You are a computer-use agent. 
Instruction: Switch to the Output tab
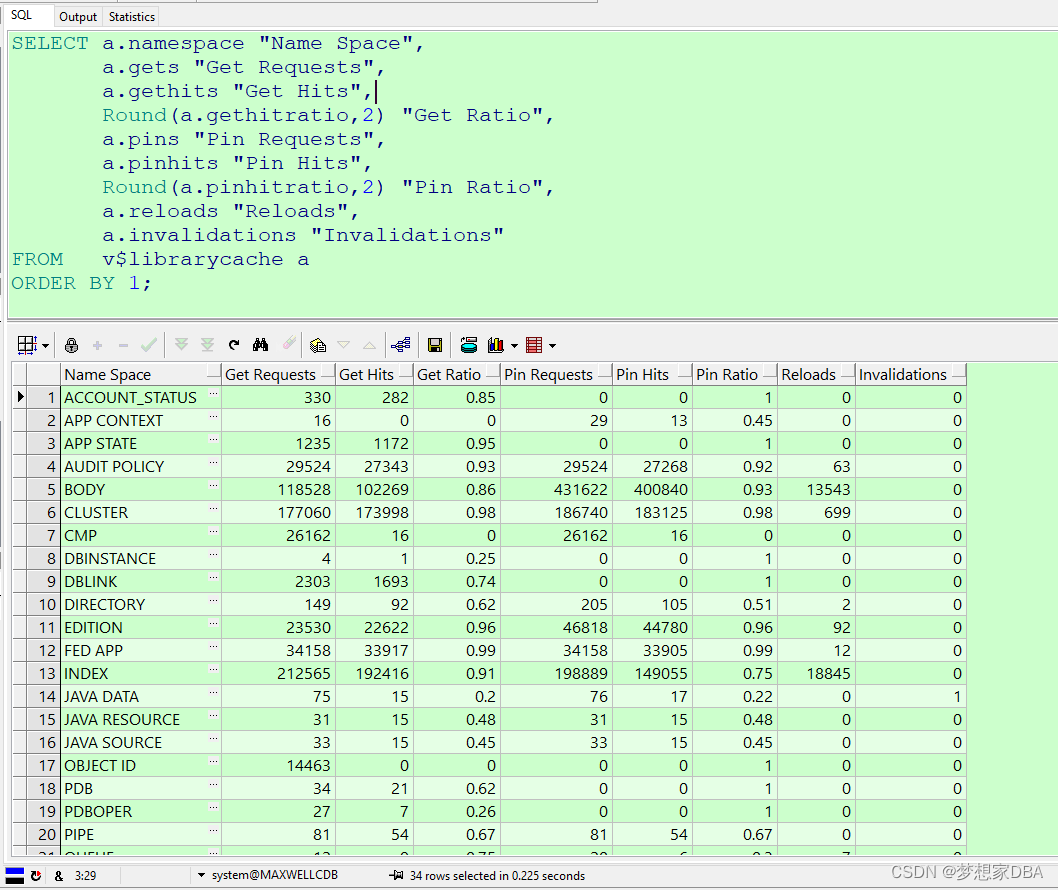click(x=78, y=17)
